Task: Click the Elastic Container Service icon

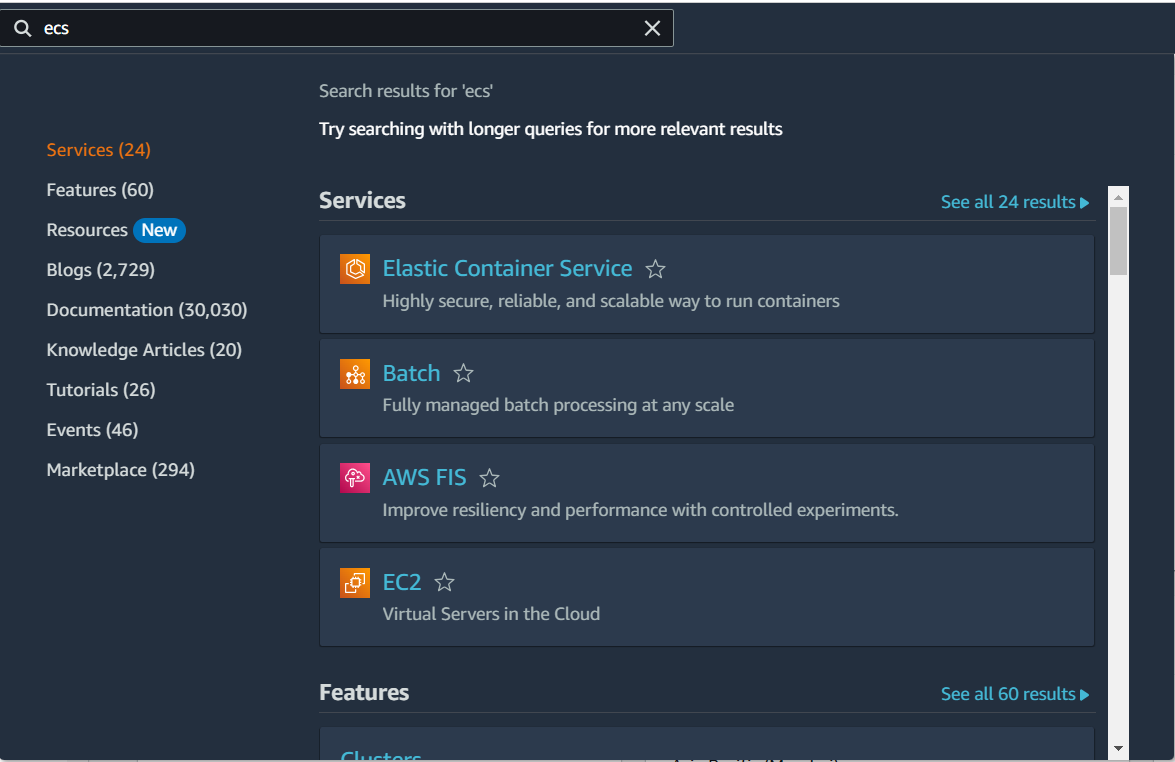Action: (x=354, y=268)
